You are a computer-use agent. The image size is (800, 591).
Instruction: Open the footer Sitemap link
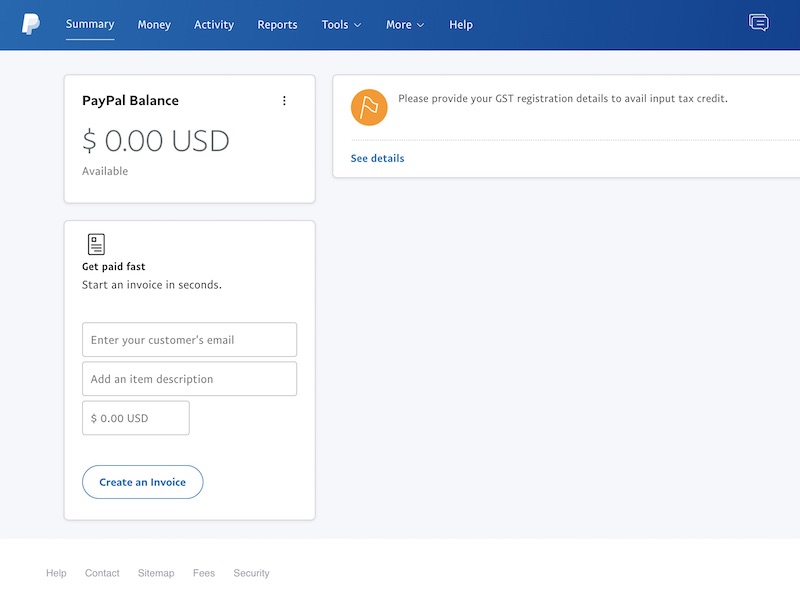(156, 573)
